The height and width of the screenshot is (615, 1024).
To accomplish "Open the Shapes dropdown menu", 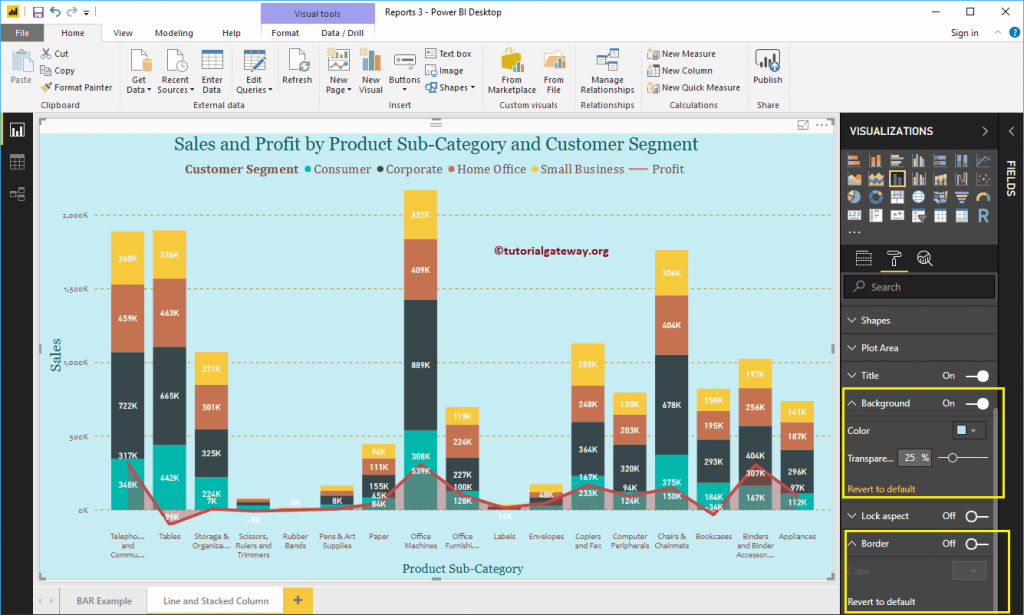I will pyautogui.click(x=450, y=87).
